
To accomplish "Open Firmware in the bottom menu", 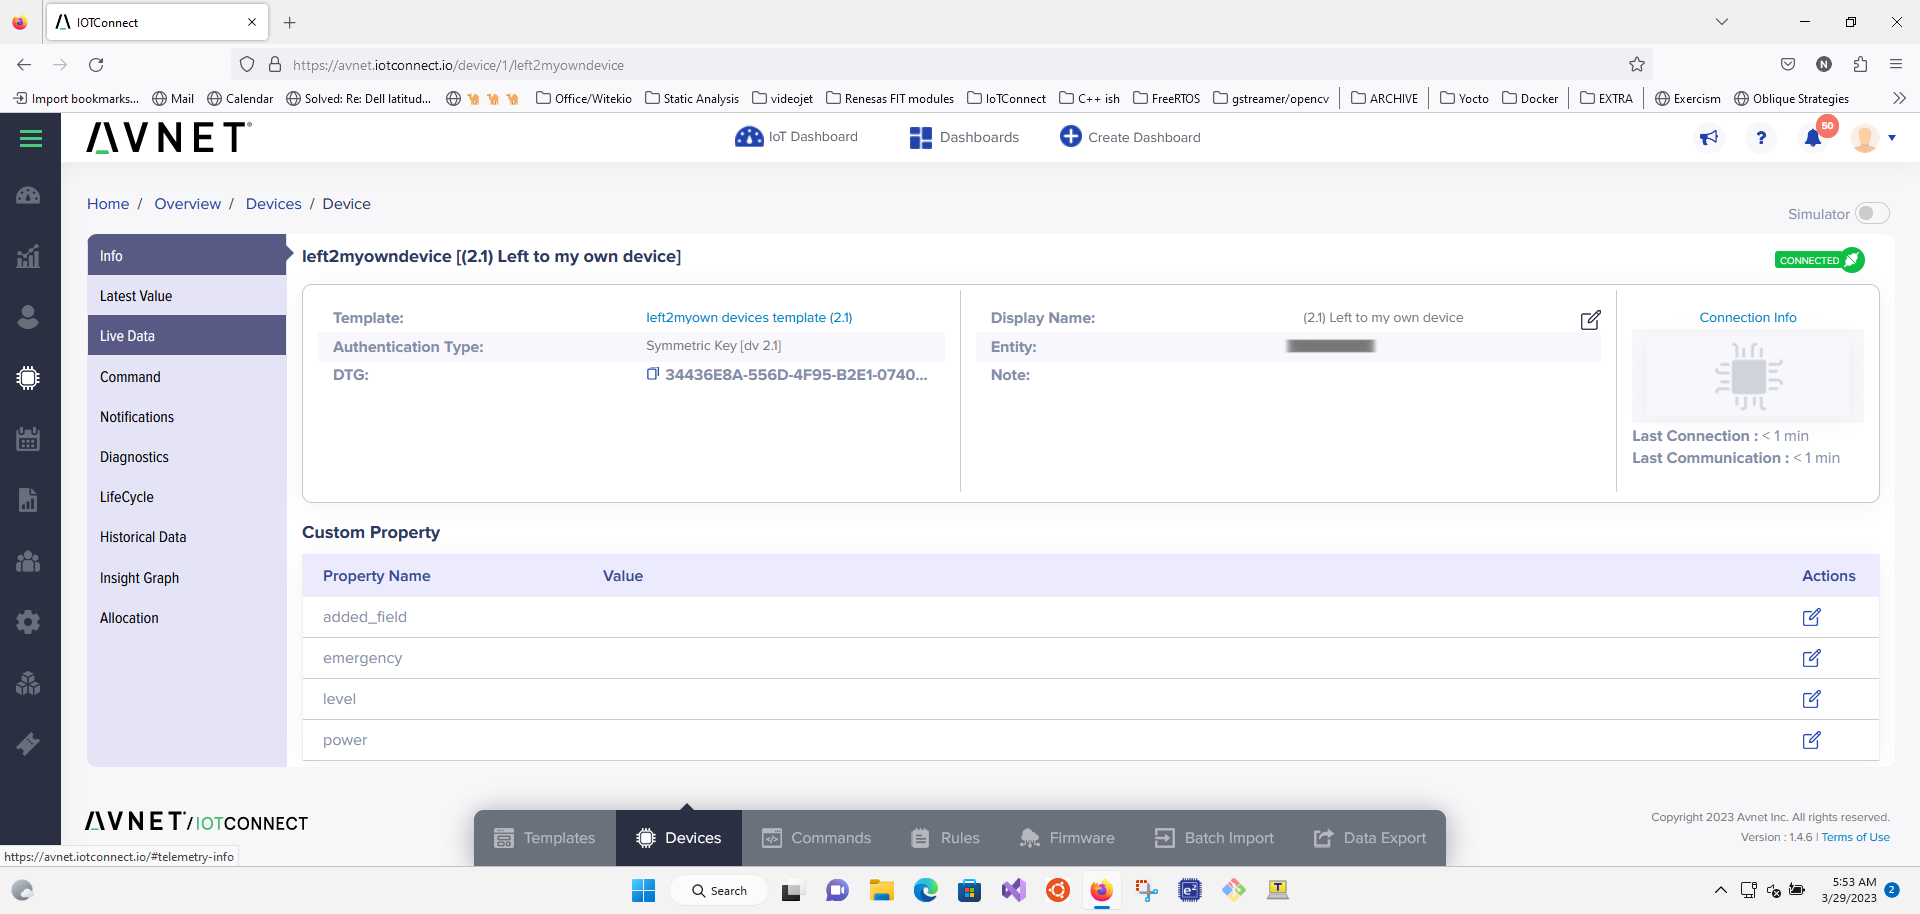I will click(1066, 838).
